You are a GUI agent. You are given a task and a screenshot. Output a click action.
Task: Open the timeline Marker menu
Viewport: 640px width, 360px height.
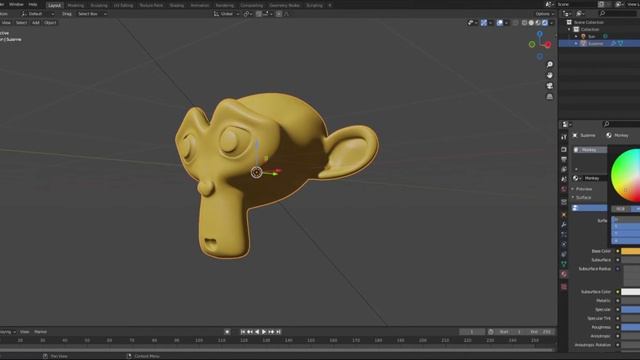[x=40, y=332]
